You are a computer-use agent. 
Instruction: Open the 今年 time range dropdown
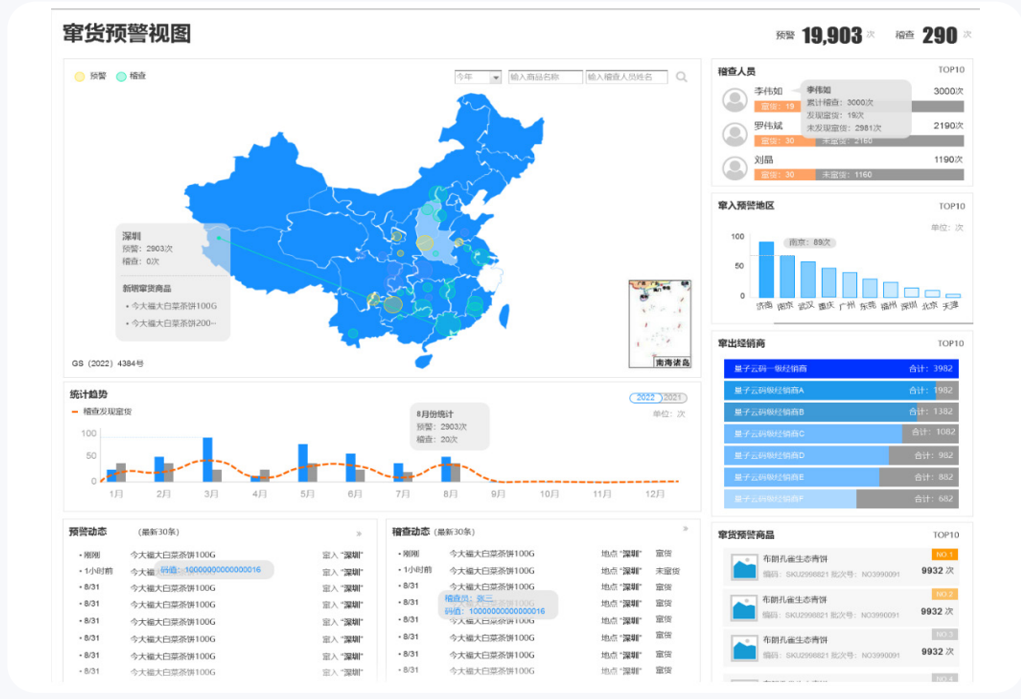pos(478,77)
